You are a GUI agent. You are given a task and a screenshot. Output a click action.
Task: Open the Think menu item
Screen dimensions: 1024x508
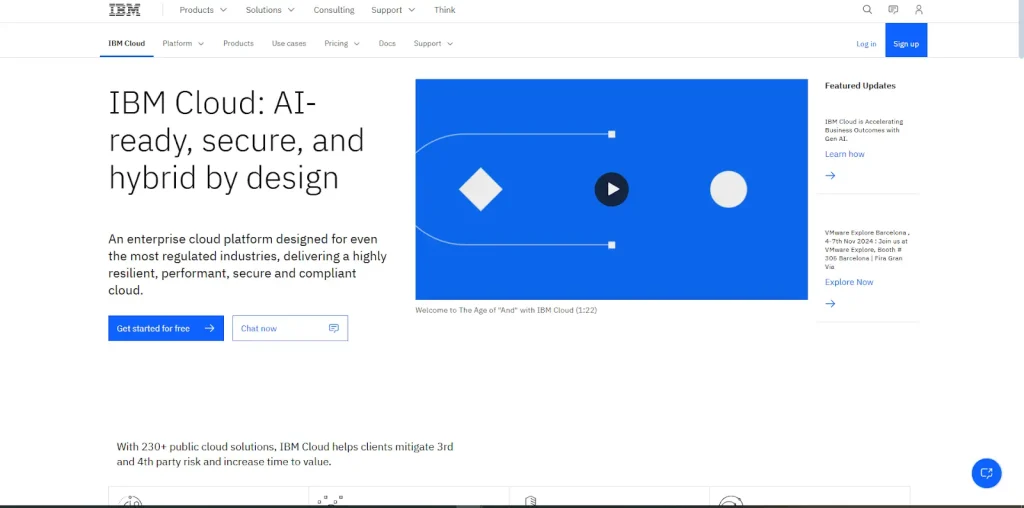pos(445,10)
